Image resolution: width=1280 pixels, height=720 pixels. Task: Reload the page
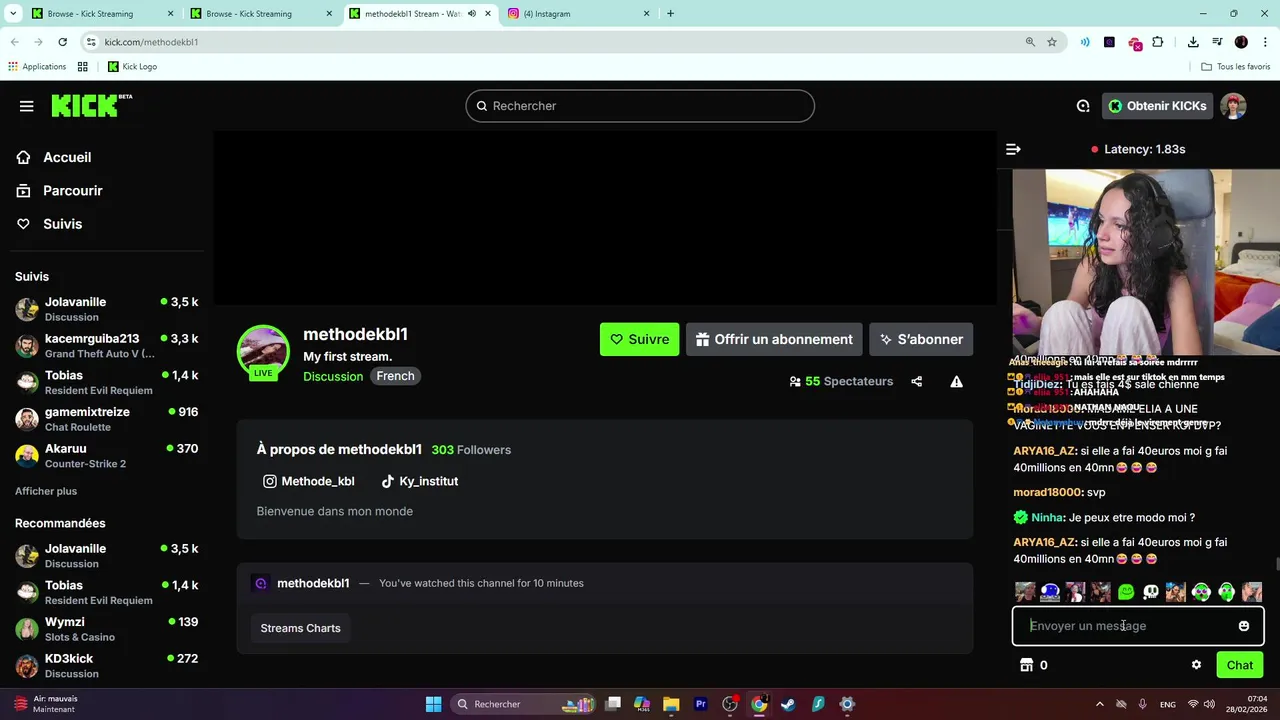point(62,42)
